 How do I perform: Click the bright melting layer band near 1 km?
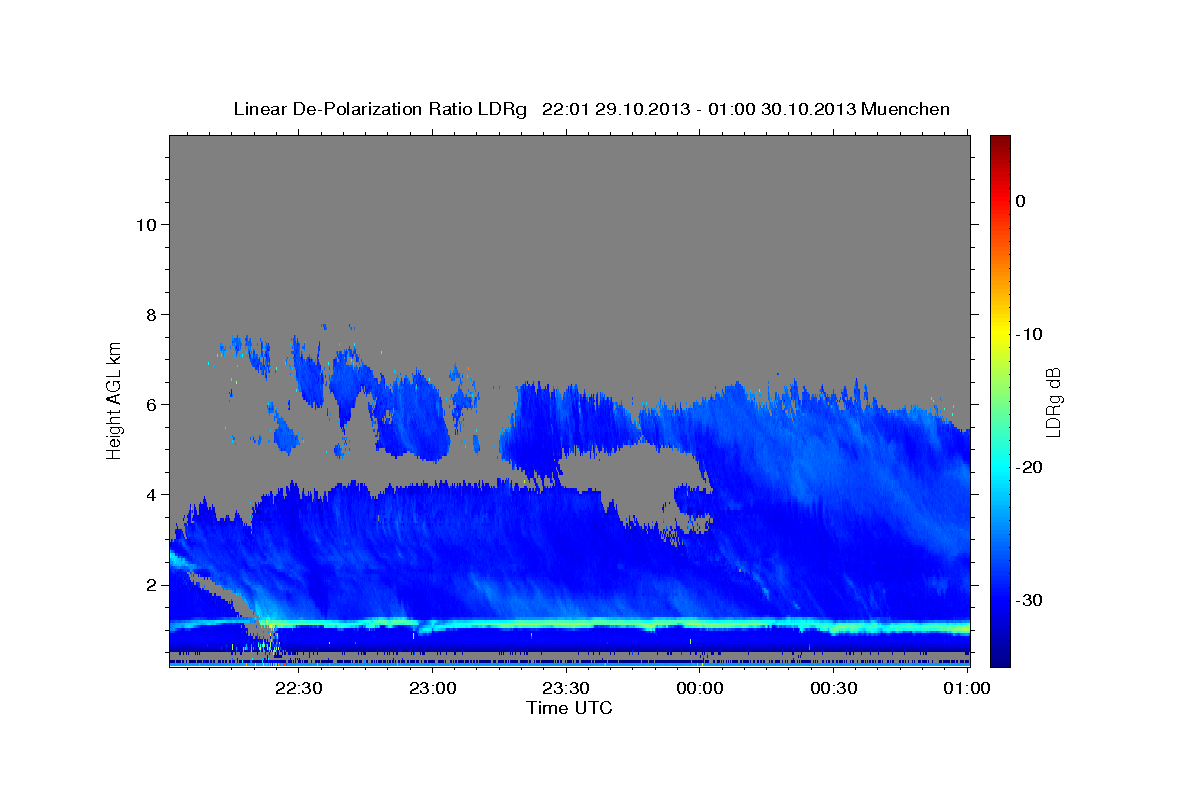[569, 625]
